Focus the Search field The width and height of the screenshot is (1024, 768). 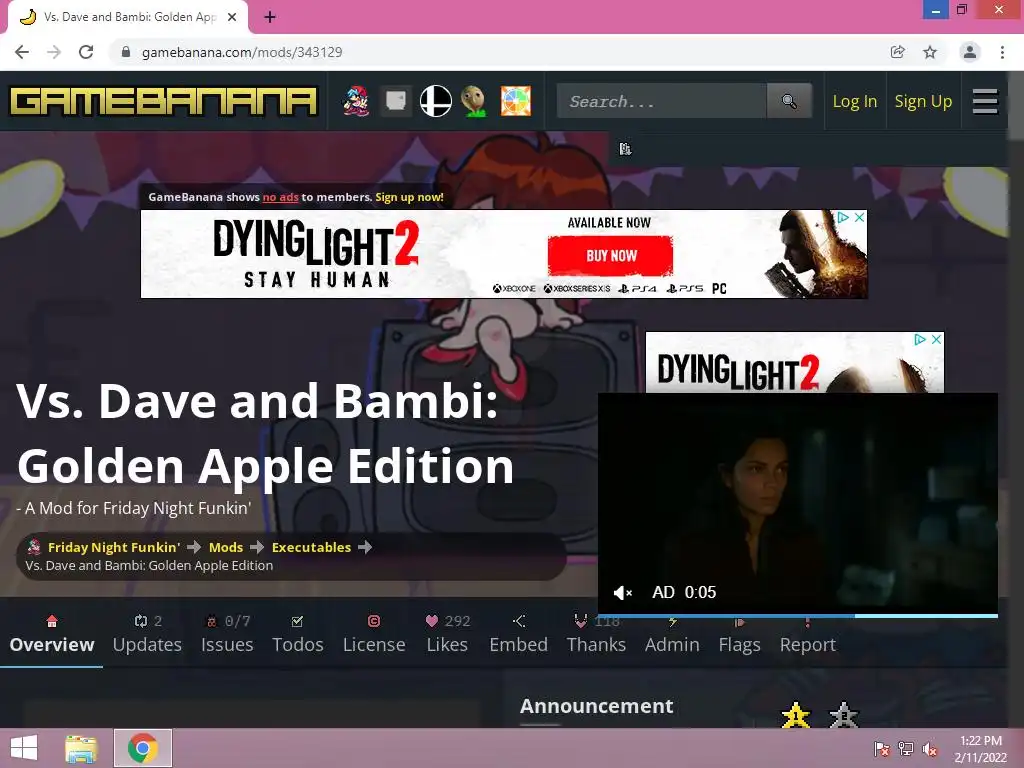point(661,101)
